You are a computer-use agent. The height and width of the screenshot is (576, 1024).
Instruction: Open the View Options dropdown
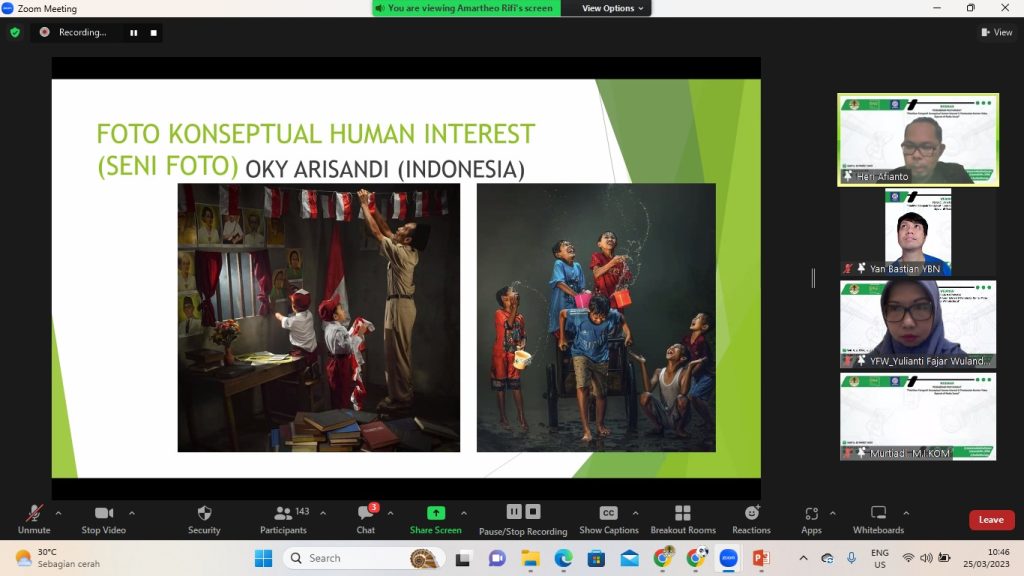(x=613, y=8)
